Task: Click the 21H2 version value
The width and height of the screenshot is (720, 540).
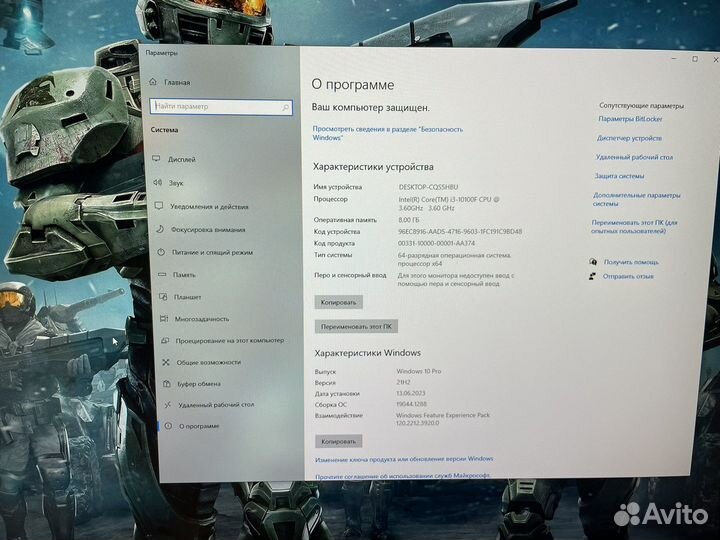Action: 403,382
